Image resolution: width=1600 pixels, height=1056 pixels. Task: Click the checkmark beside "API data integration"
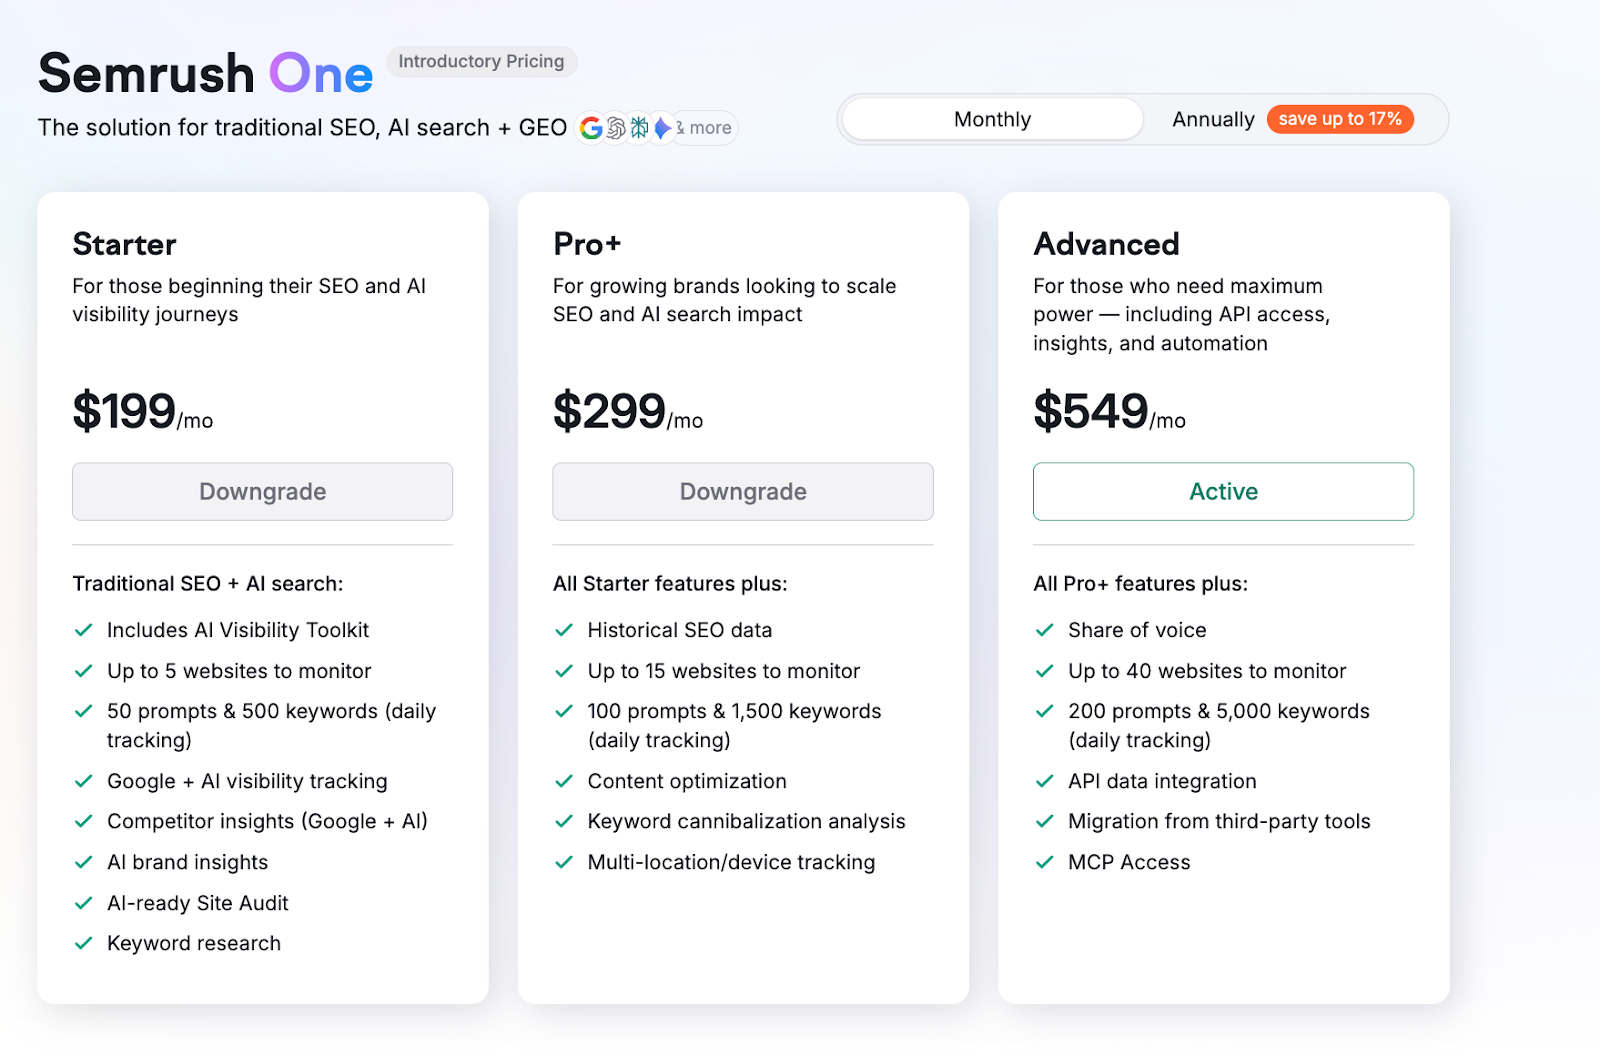(1045, 781)
